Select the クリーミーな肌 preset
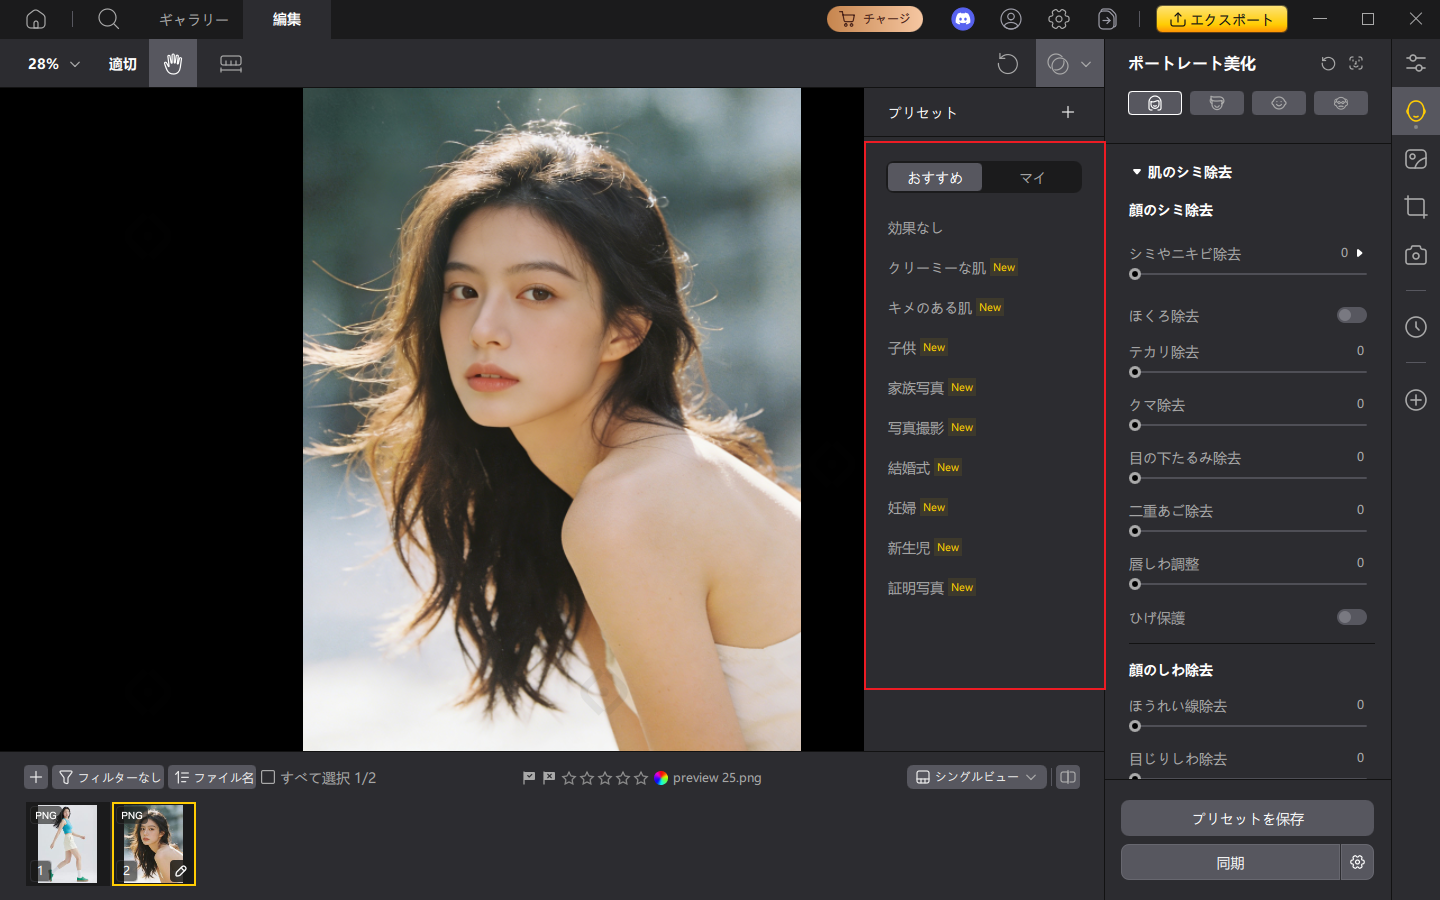The image size is (1440, 900). pos(936,267)
